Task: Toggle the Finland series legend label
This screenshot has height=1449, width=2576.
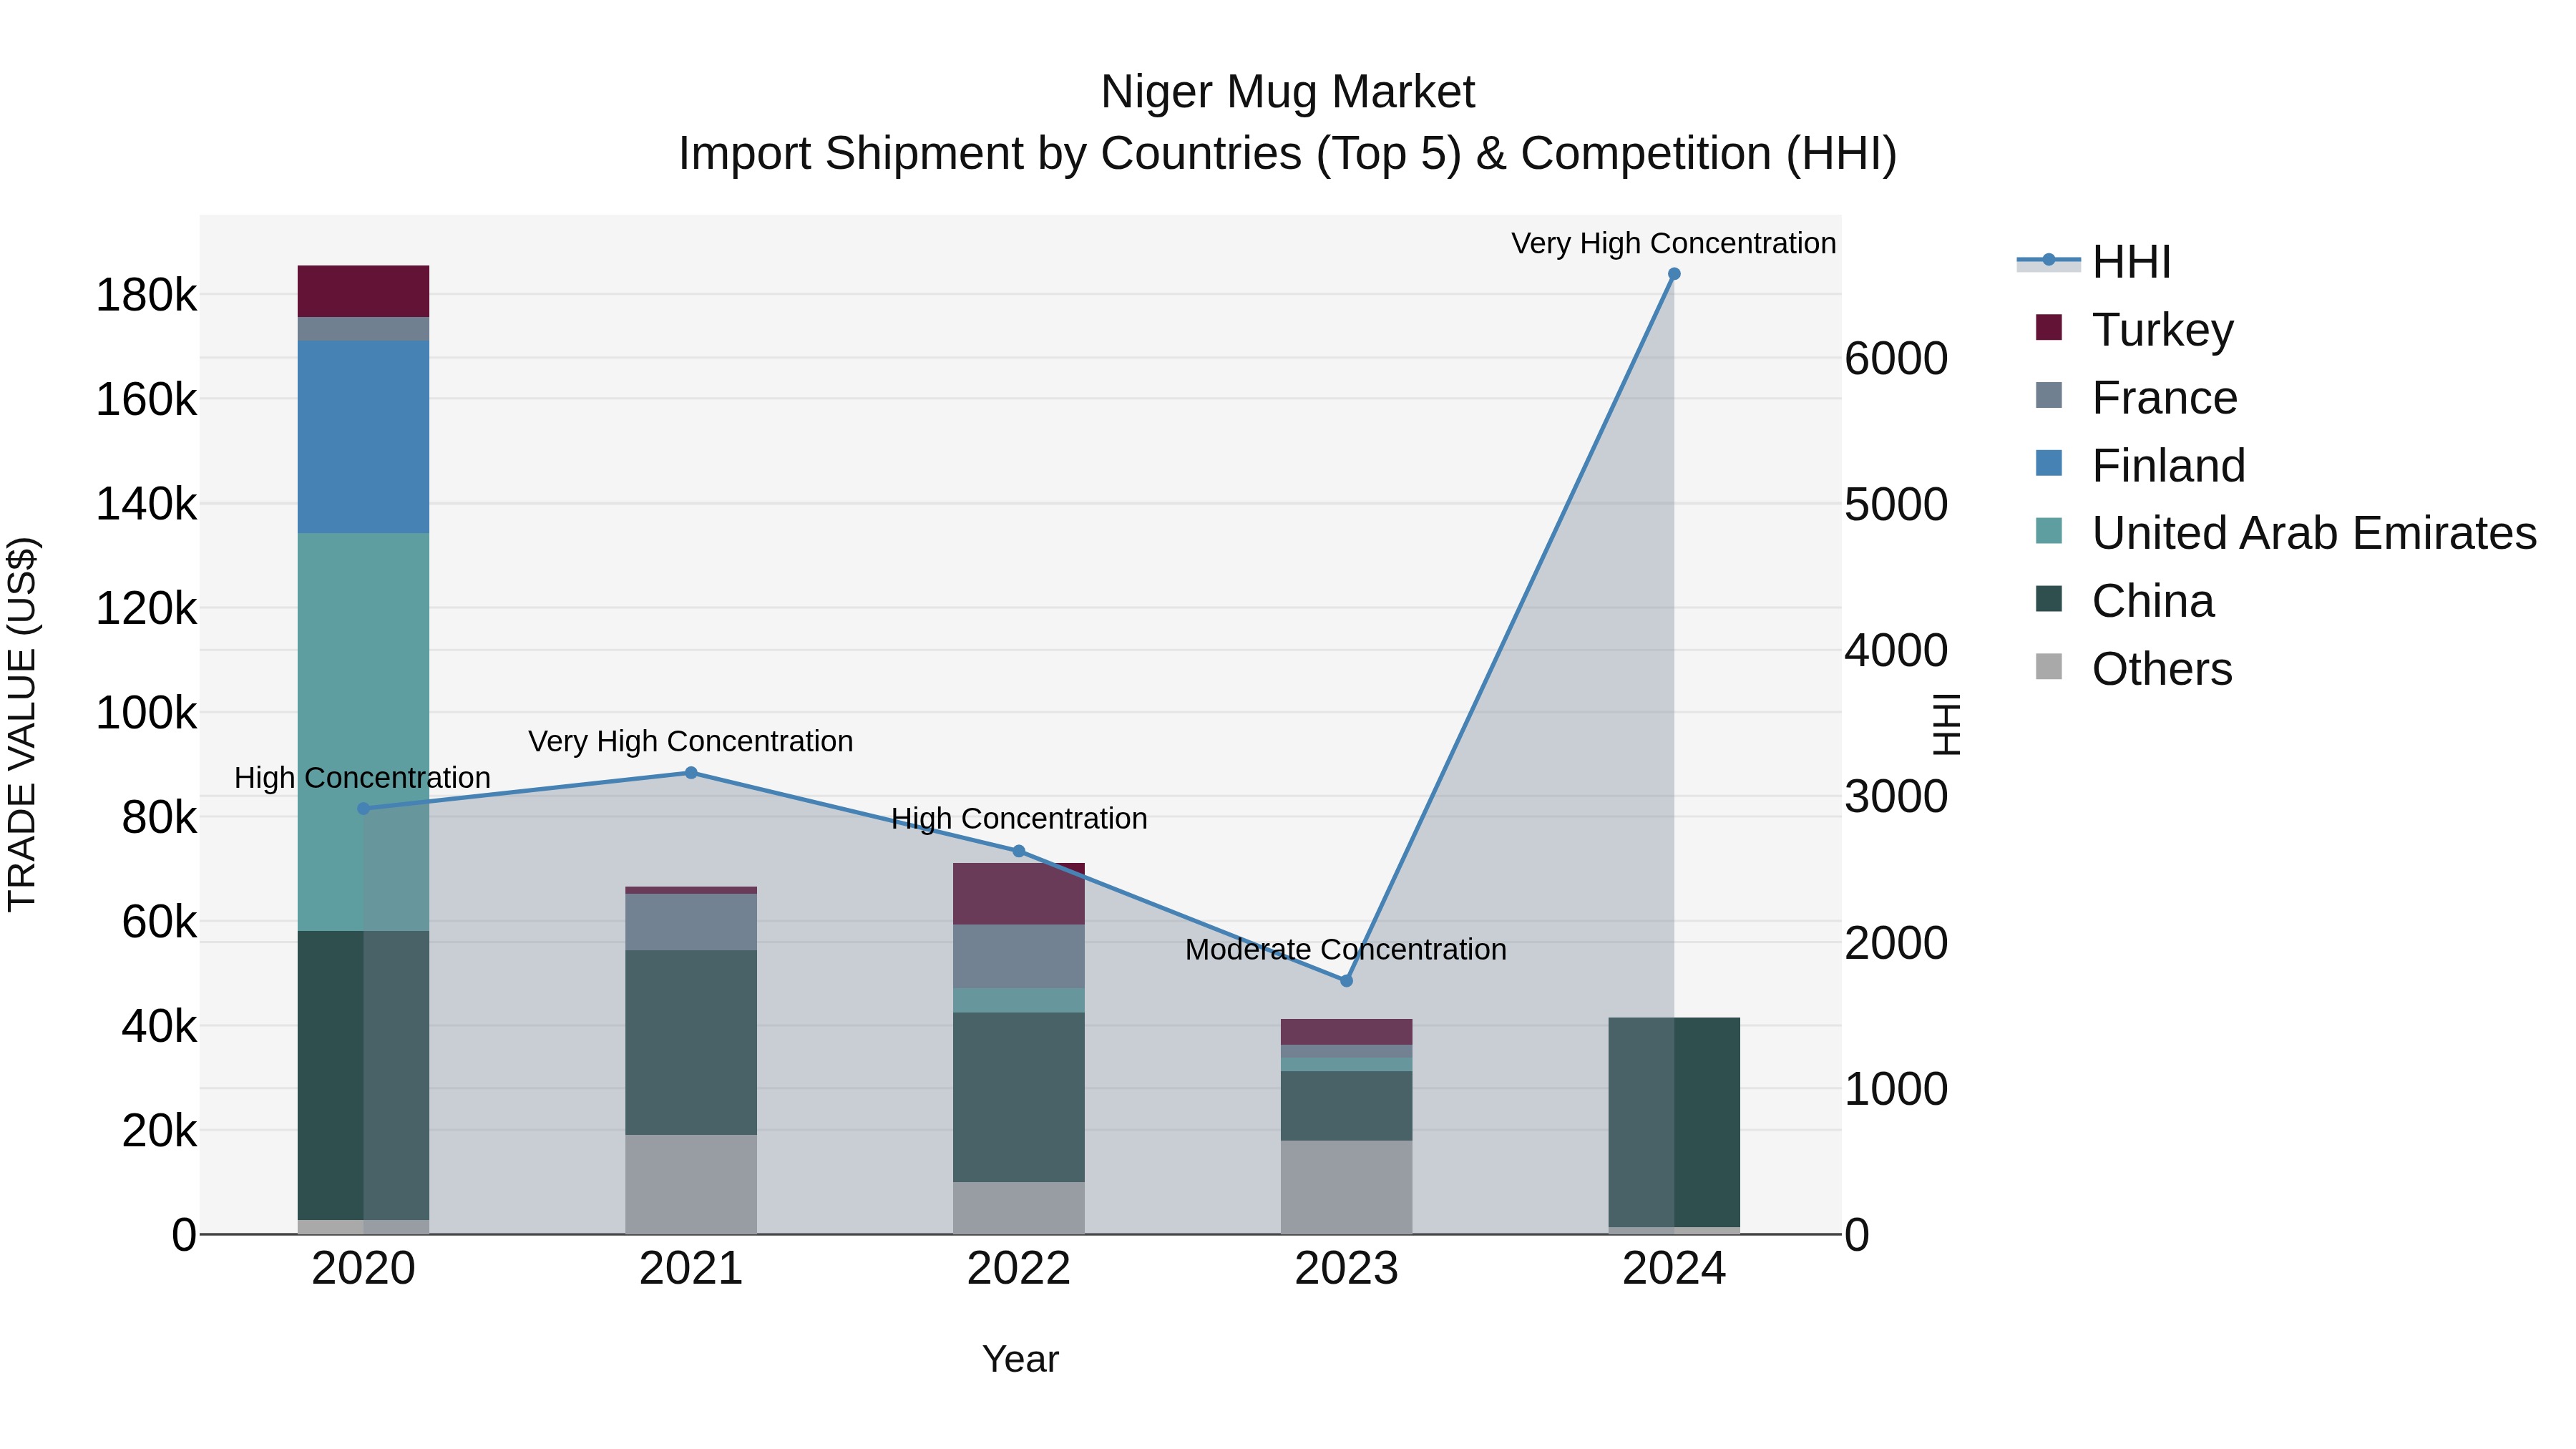Action: 2168,465
